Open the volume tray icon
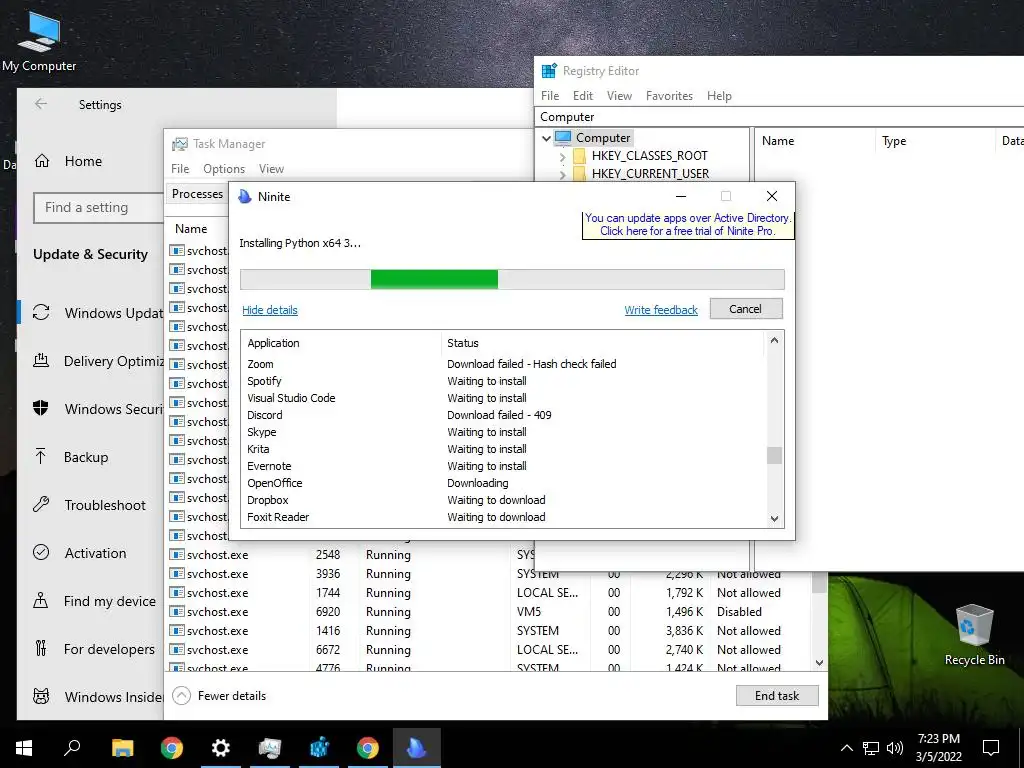The height and width of the screenshot is (768, 1024). [x=895, y=748]
